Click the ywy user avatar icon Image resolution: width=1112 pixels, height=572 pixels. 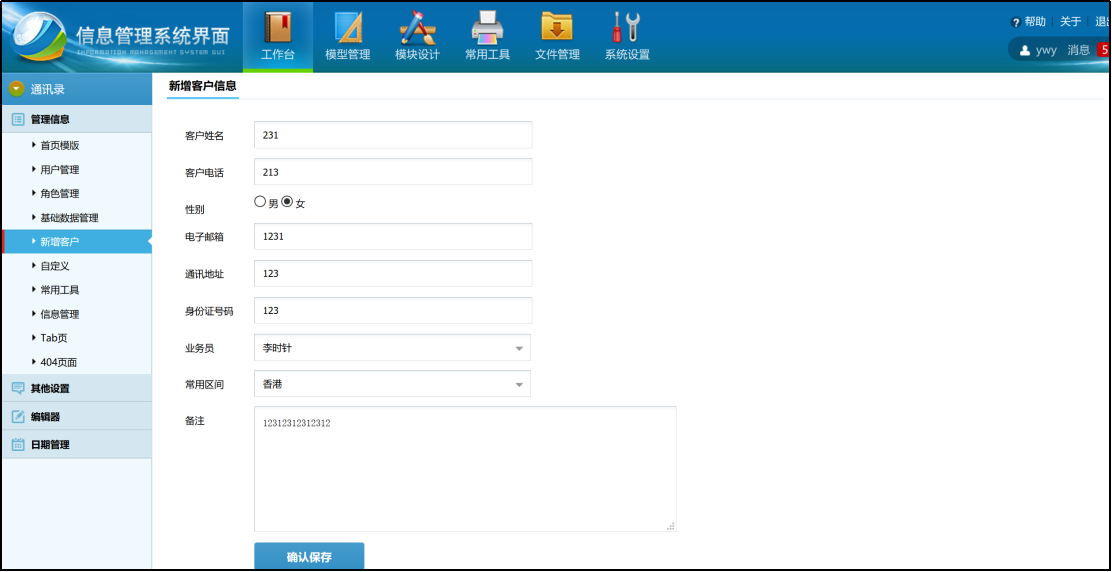point(1025,50)
